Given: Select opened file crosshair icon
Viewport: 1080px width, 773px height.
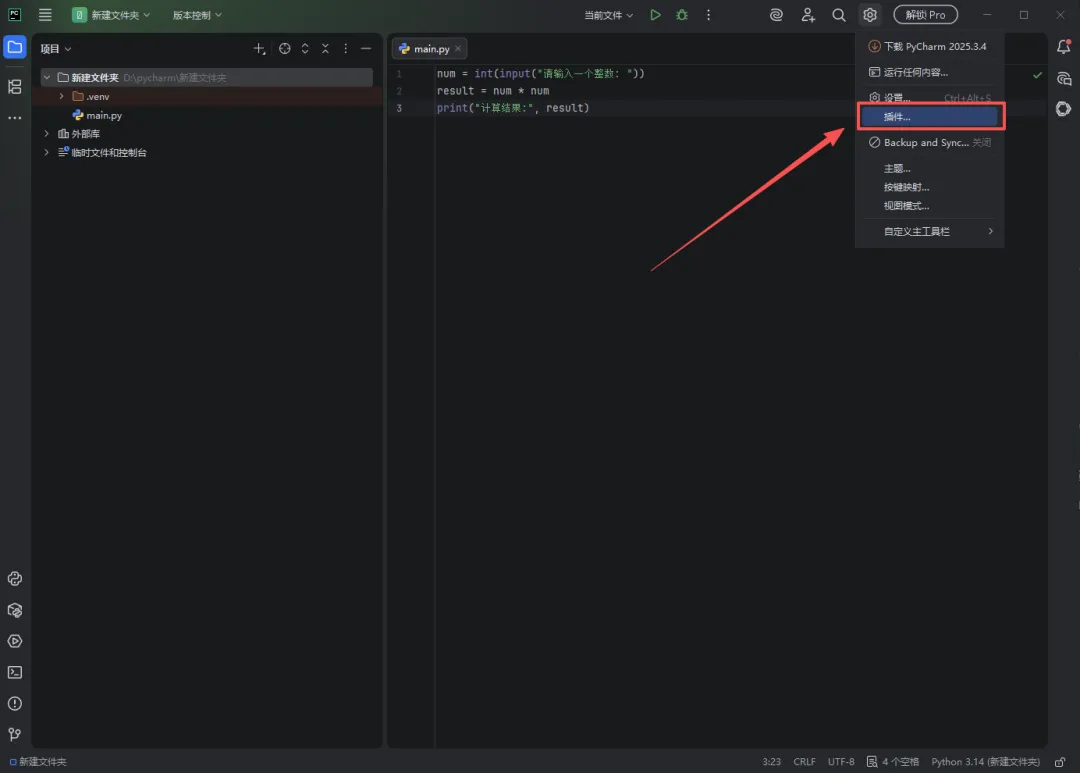Looking at the screenshot, I should point(284,48).
